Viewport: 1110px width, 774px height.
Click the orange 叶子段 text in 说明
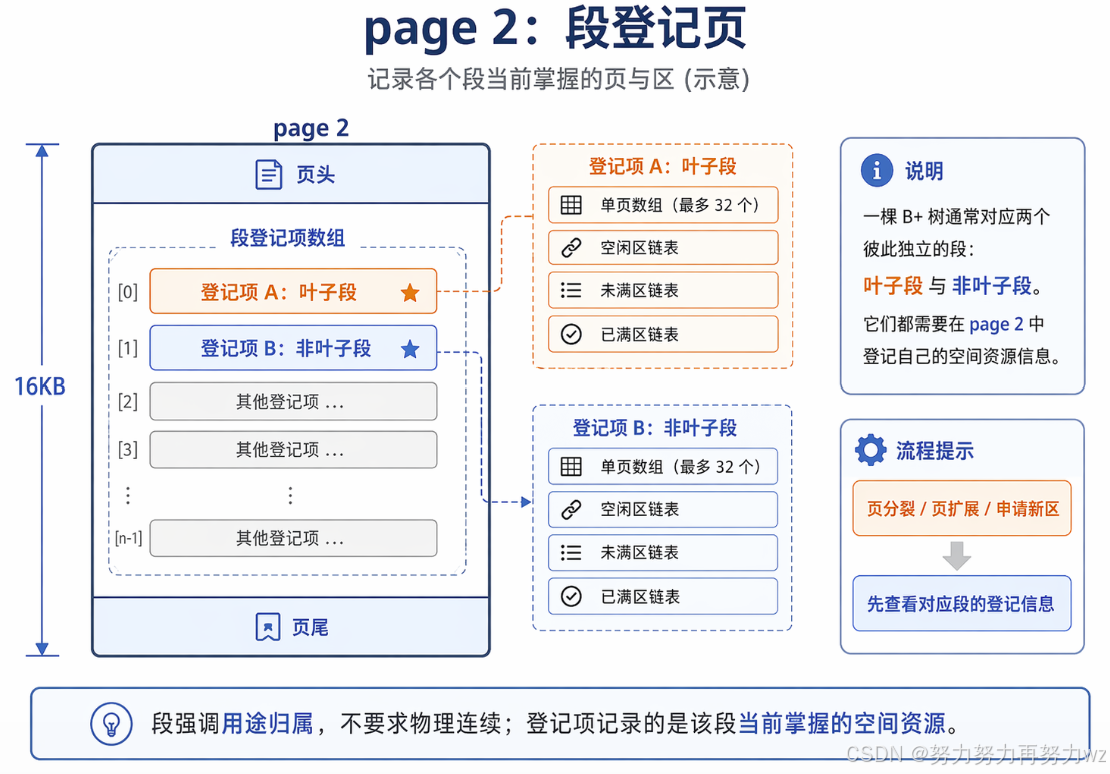click(x=893, y=285)
